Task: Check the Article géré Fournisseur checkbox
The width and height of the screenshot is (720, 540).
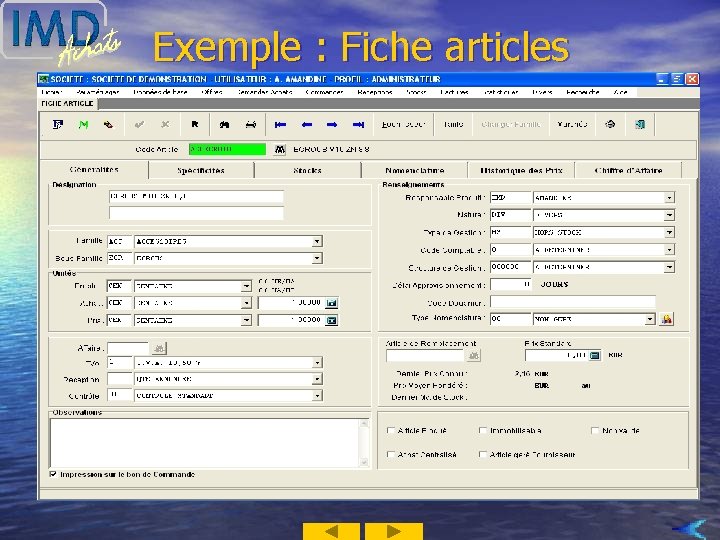Action: click(x=483, y=454)
